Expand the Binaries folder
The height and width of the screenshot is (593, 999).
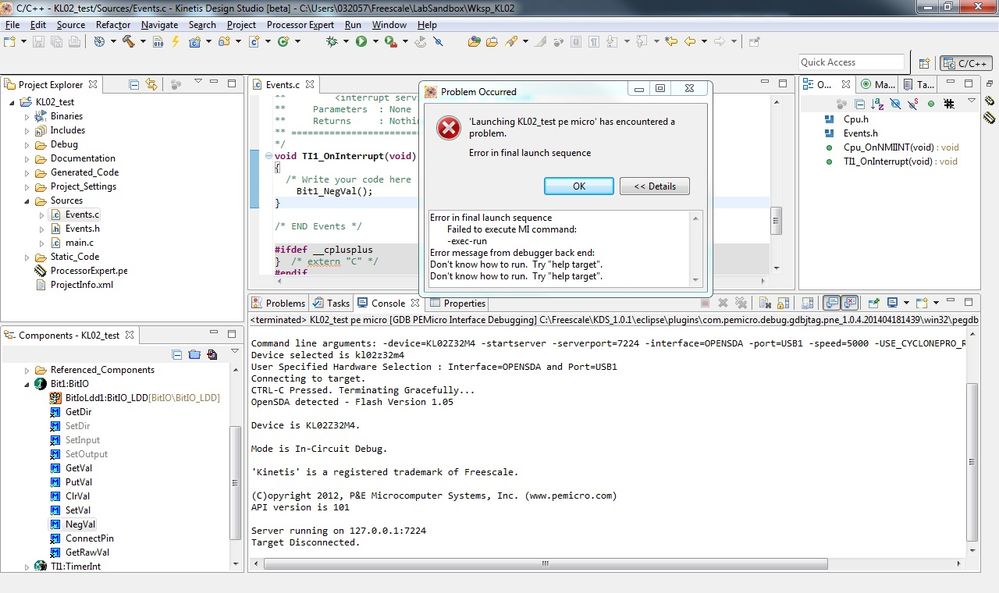coord(27,117)
